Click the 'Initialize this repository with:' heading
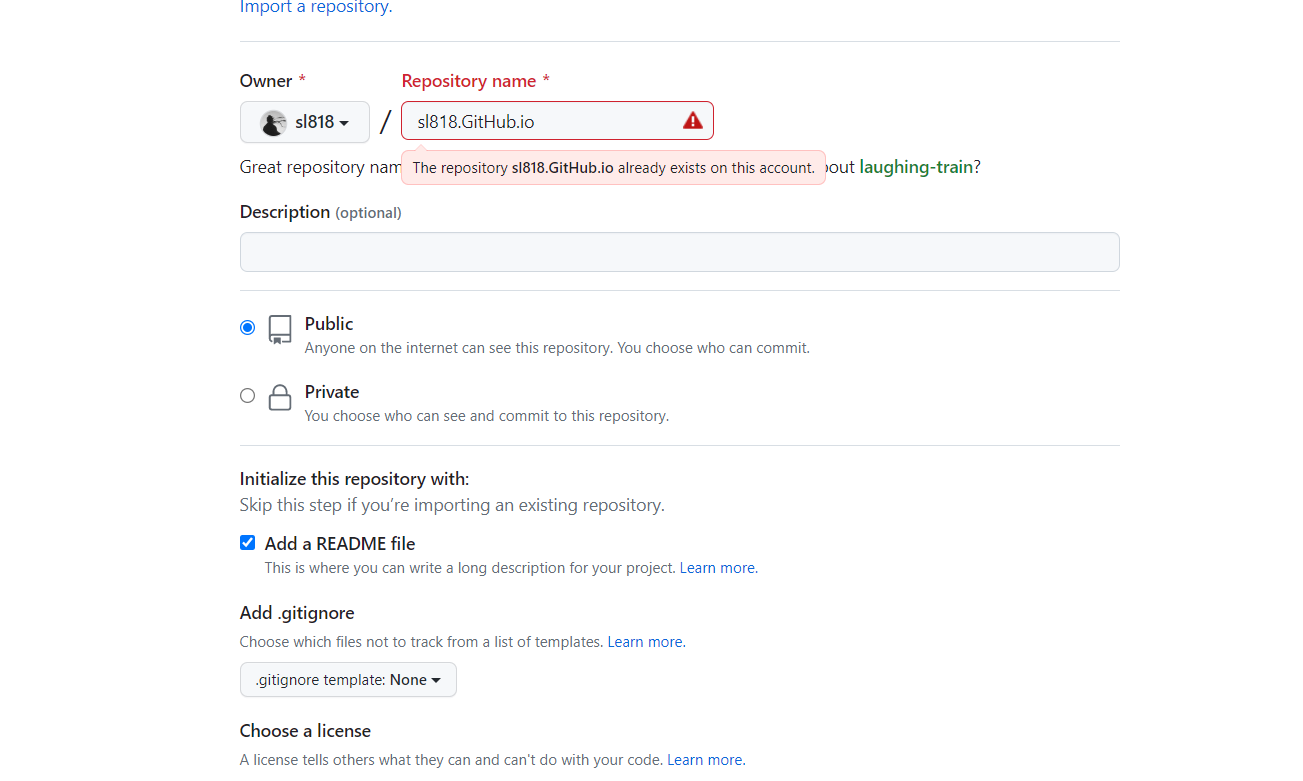 point(354,479)
